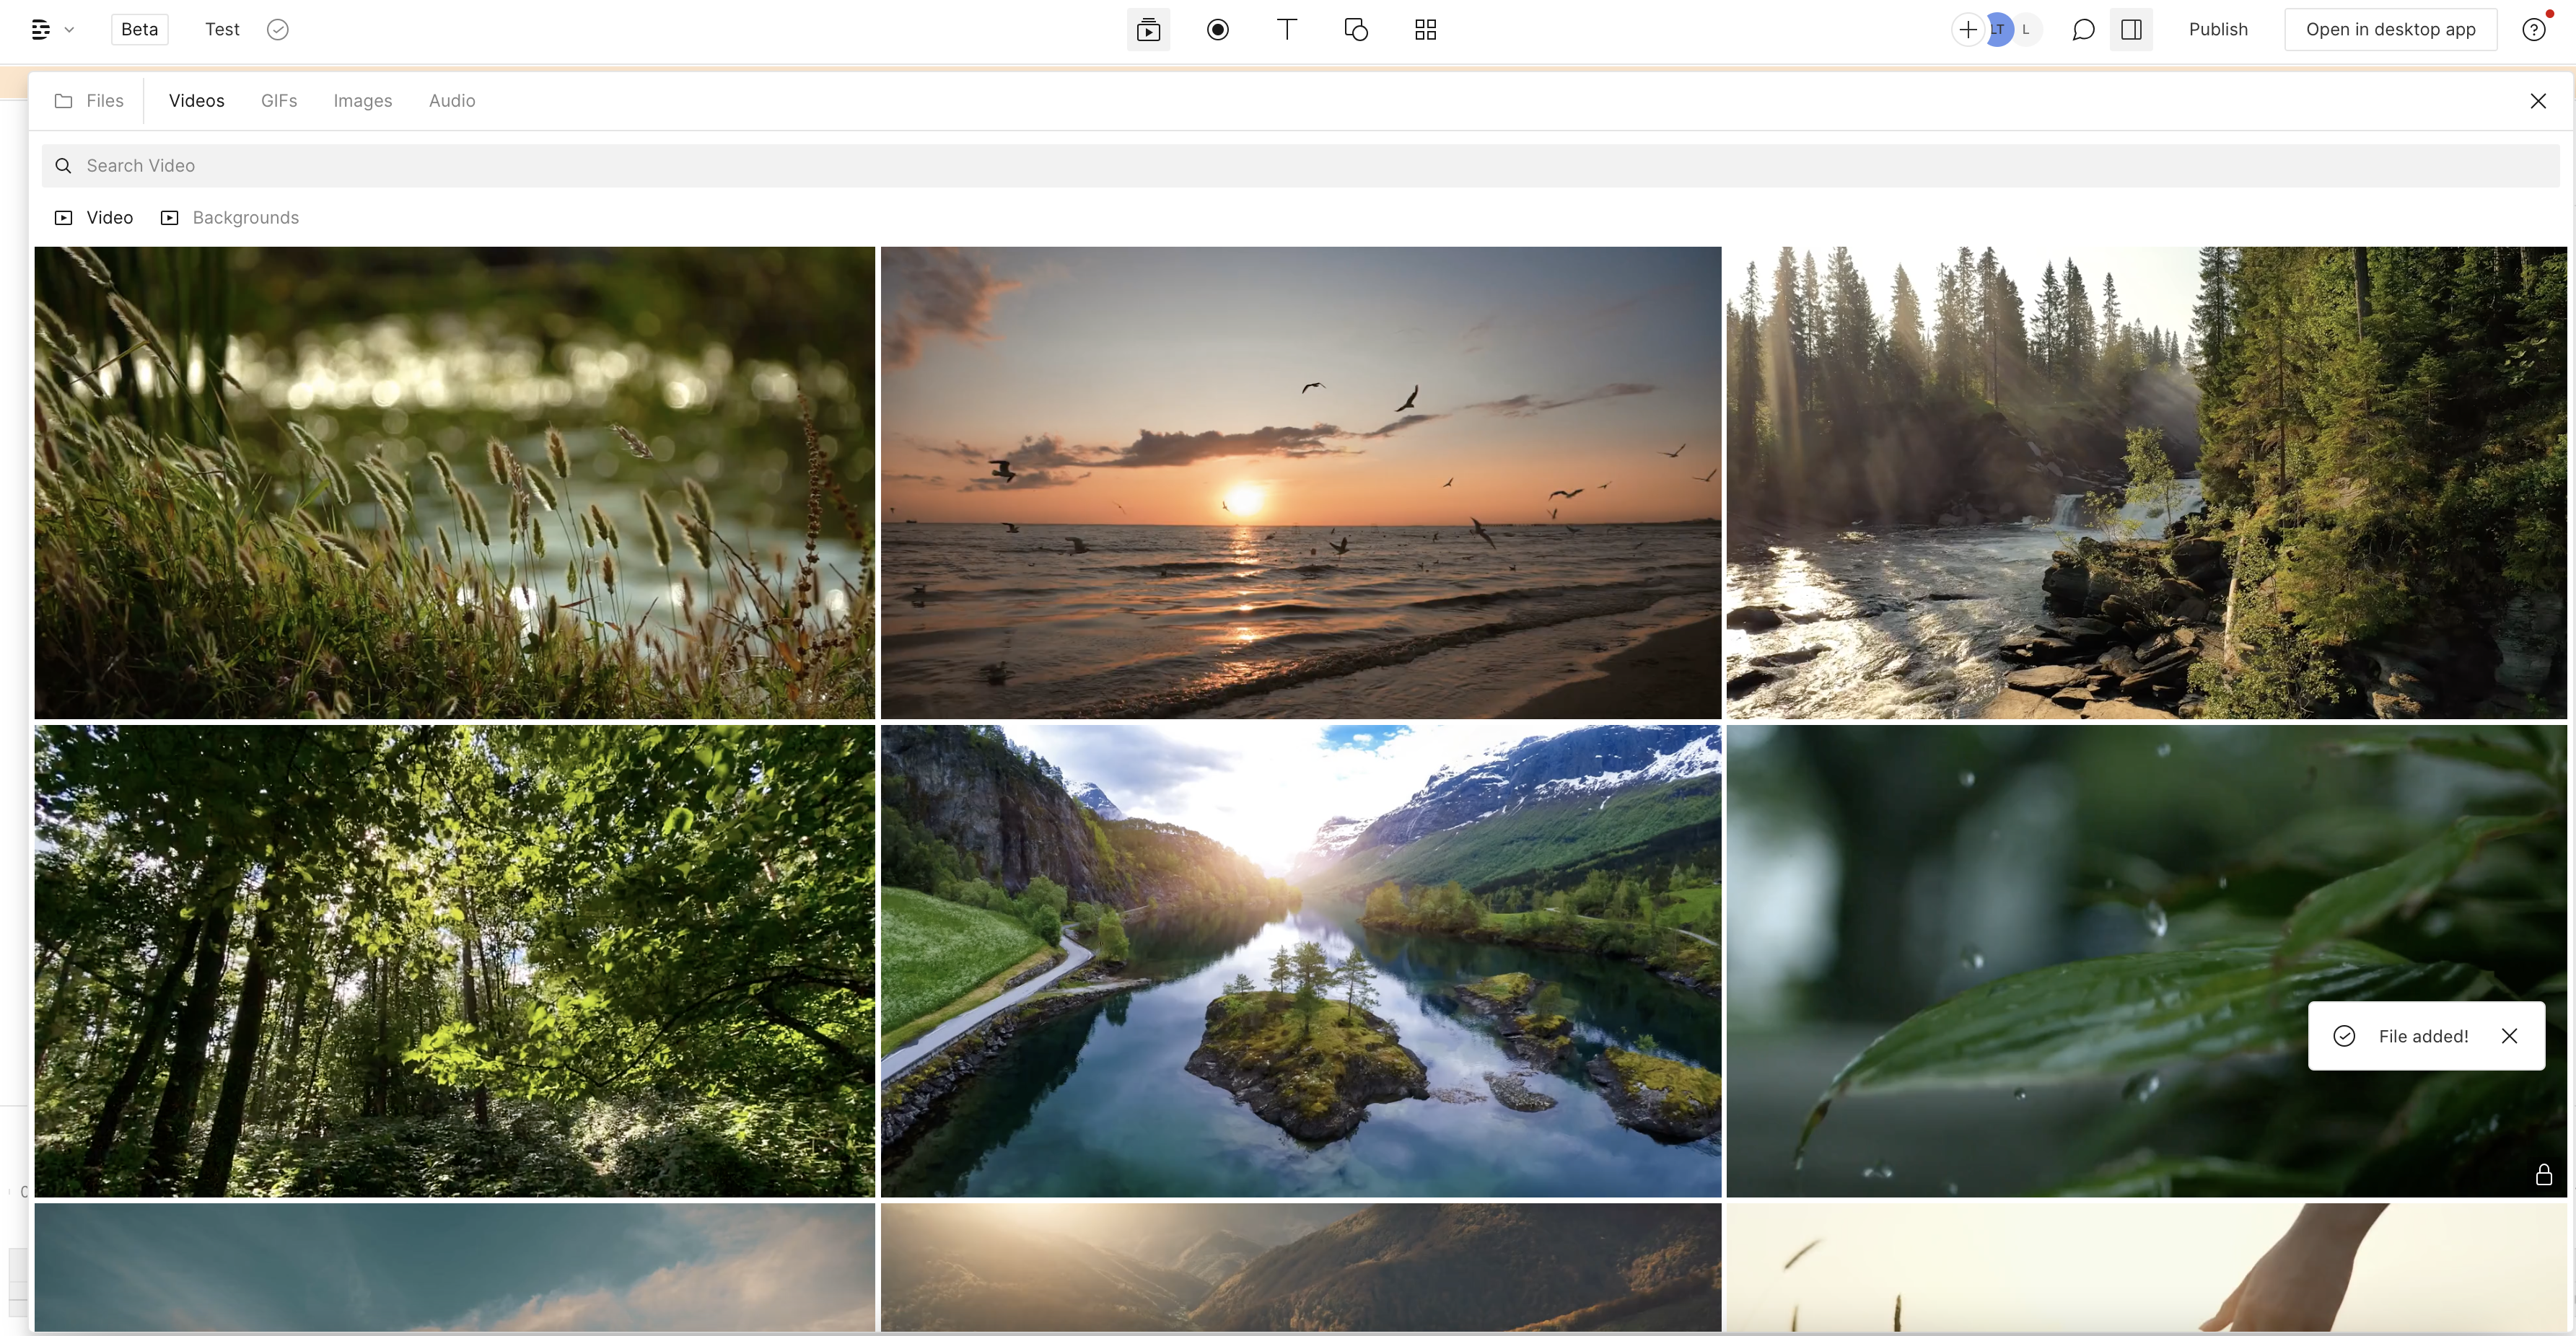Click the lock icon on leaf video
The width and height of the screenshot is (2576, 1336).
pos(2544,1175)
